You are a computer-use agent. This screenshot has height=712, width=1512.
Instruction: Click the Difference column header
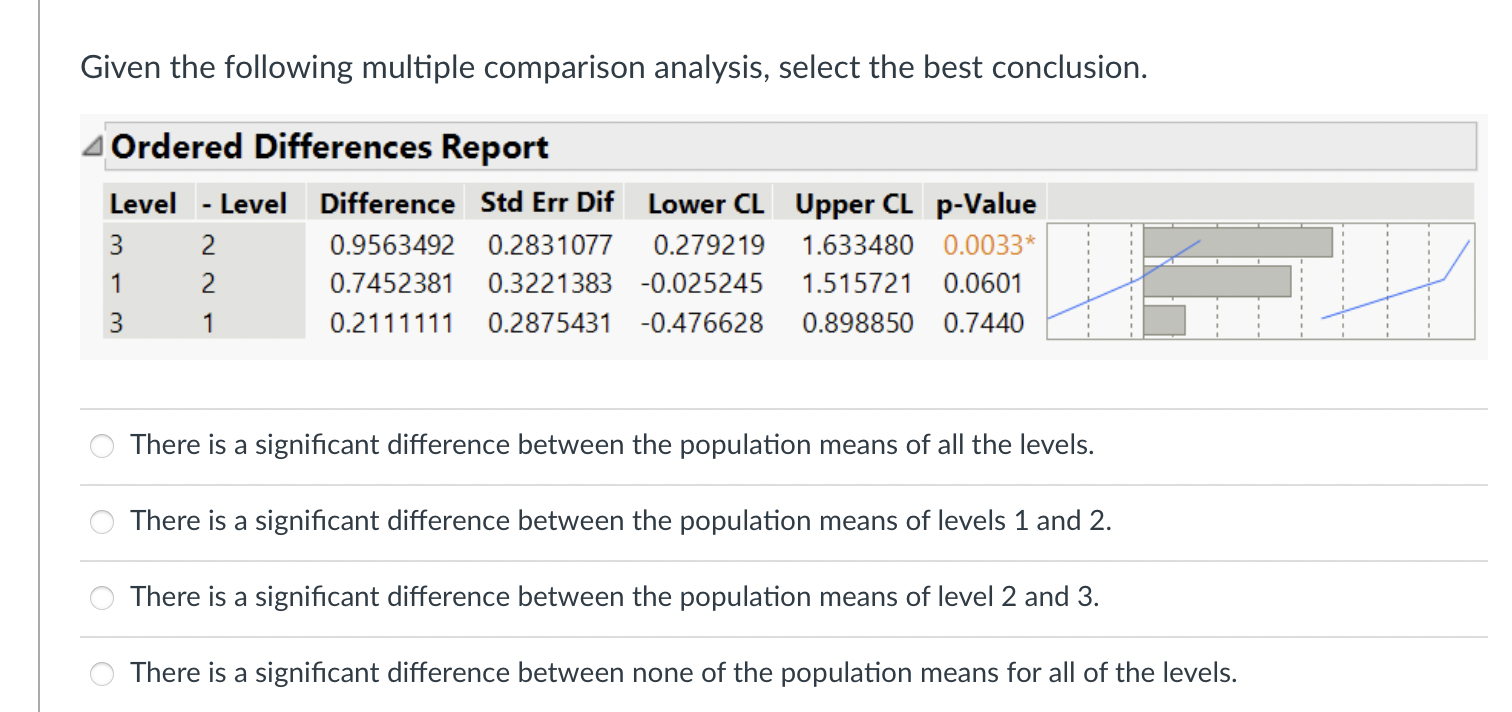(x=386, y=203)
